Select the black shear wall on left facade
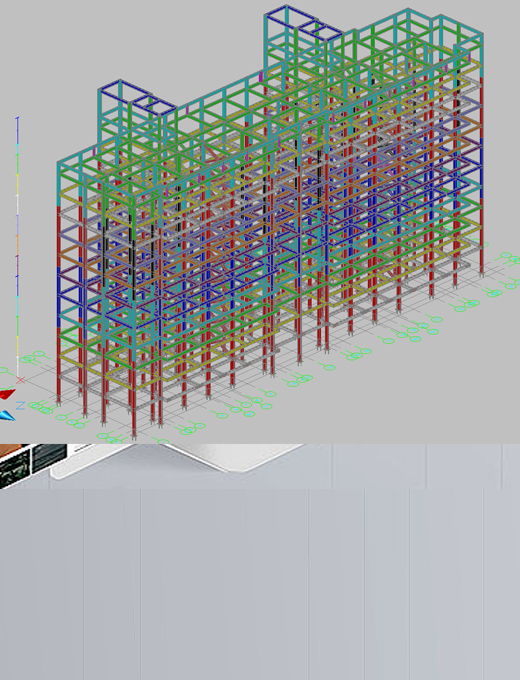Viewport: 520px width, 680px height. 105,252
